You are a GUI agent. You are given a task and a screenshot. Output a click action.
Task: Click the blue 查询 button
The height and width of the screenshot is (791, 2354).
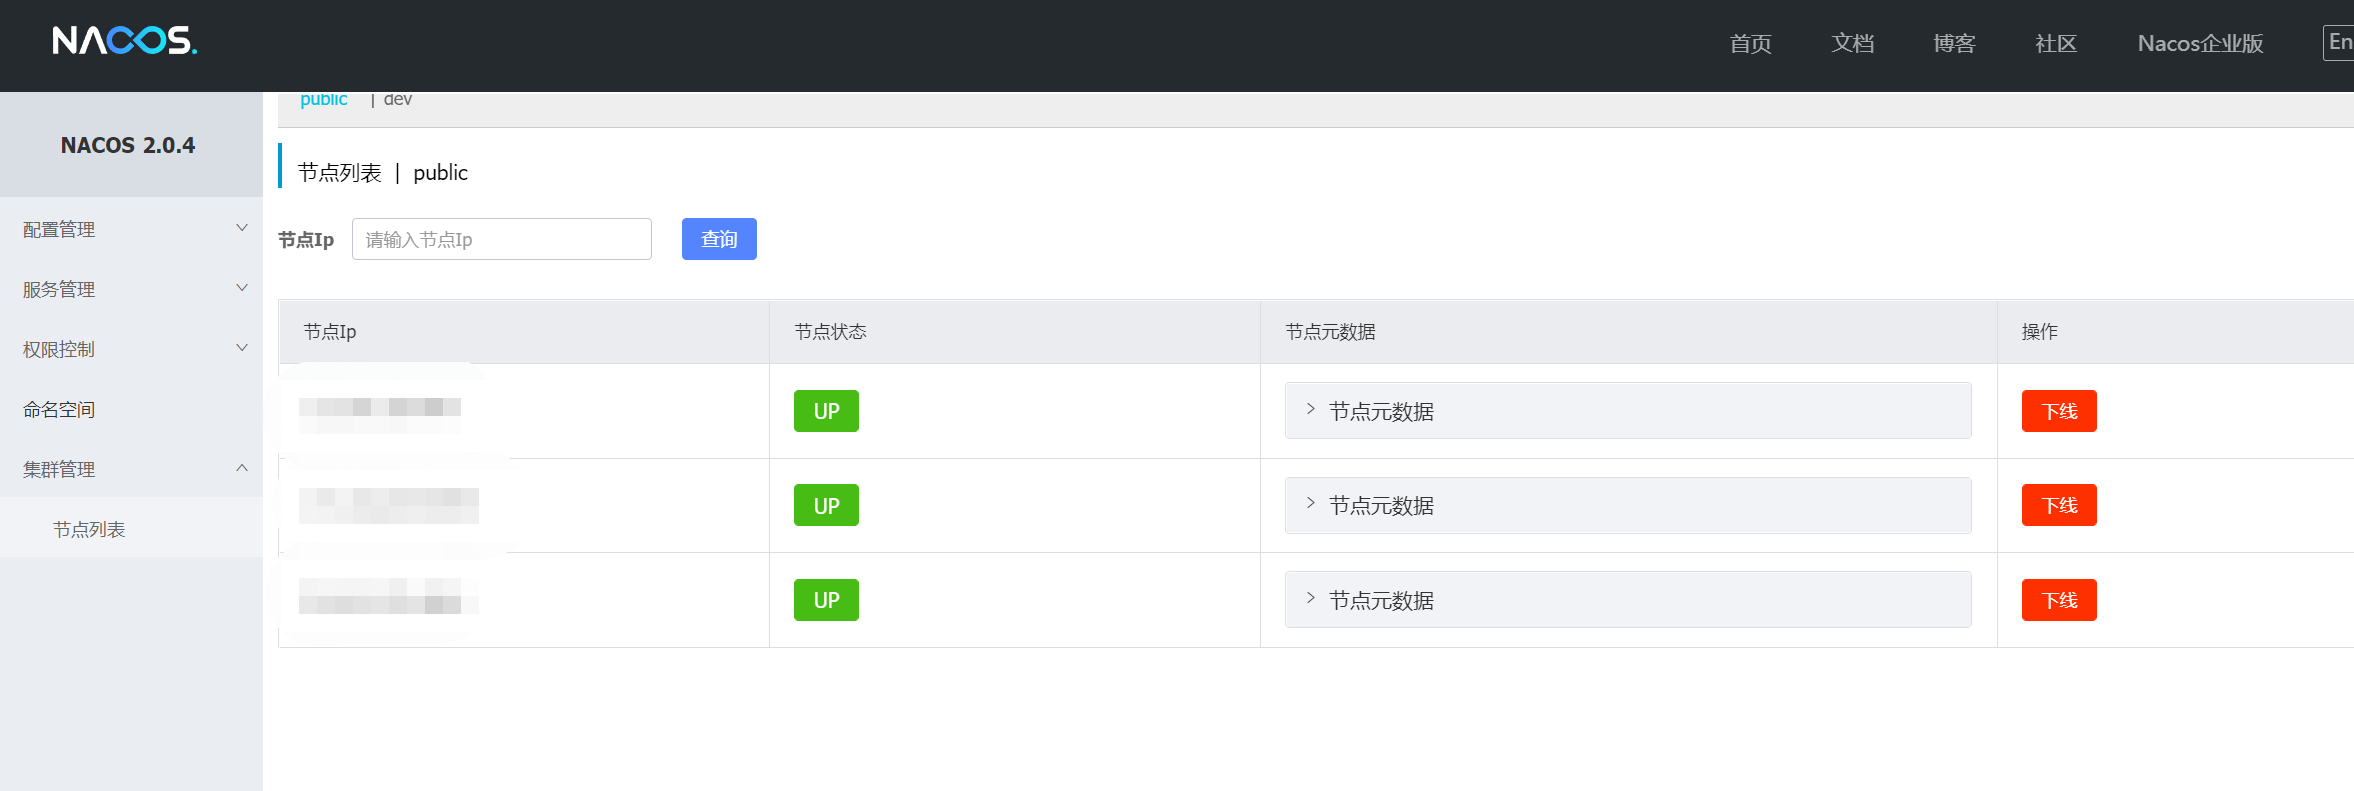(x=719, y=239)
